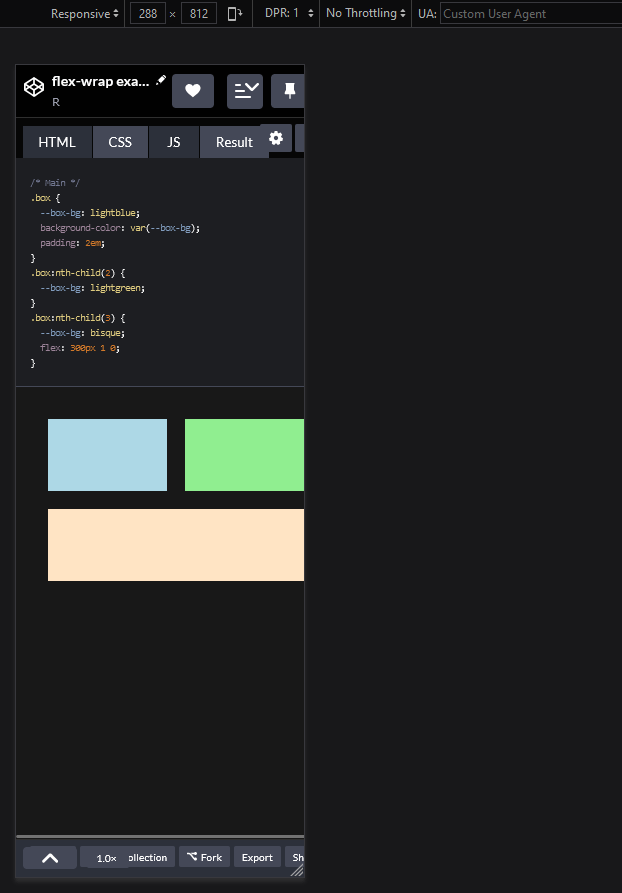Open the change view layout button
Viewport: 622px width, 893px height.
click(245, 91)
